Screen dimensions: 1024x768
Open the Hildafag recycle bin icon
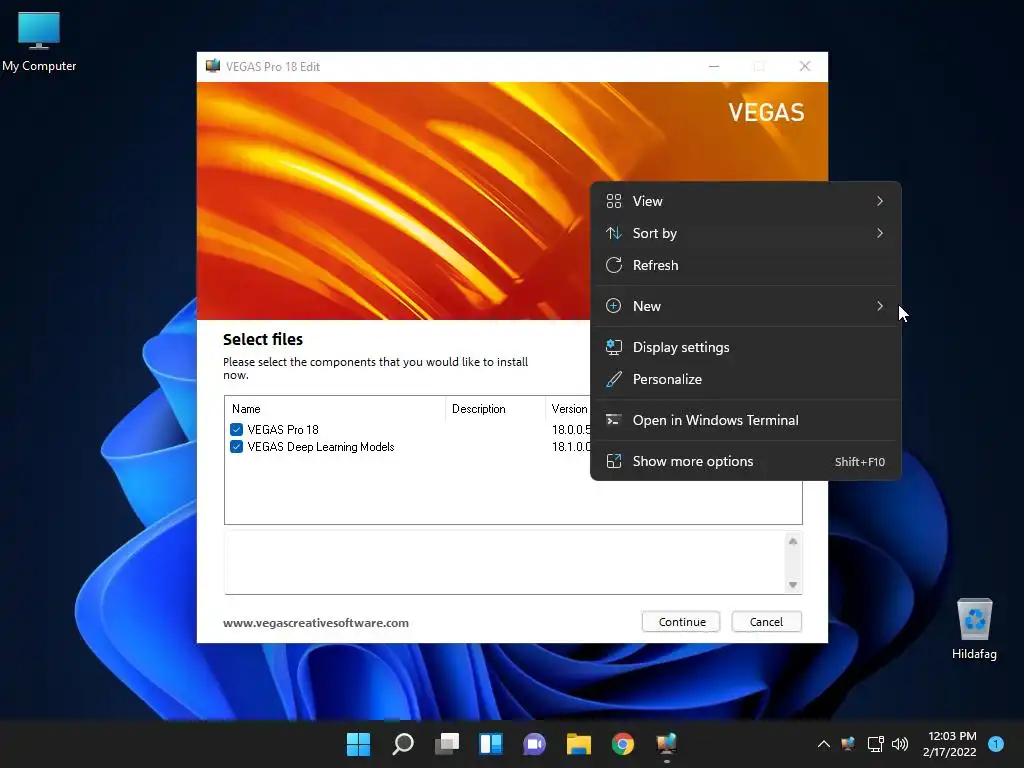[x=974, y=629]
